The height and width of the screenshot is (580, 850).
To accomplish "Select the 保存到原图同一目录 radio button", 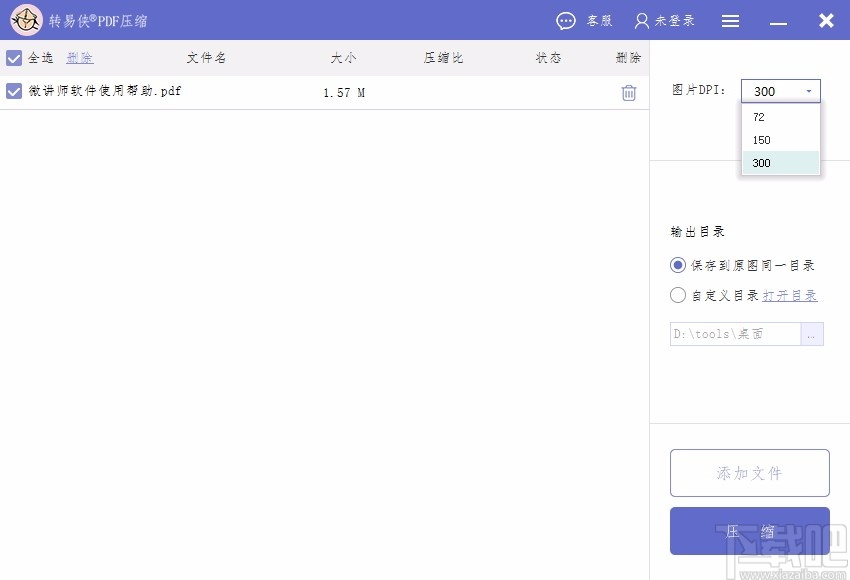I will [677, 265].
